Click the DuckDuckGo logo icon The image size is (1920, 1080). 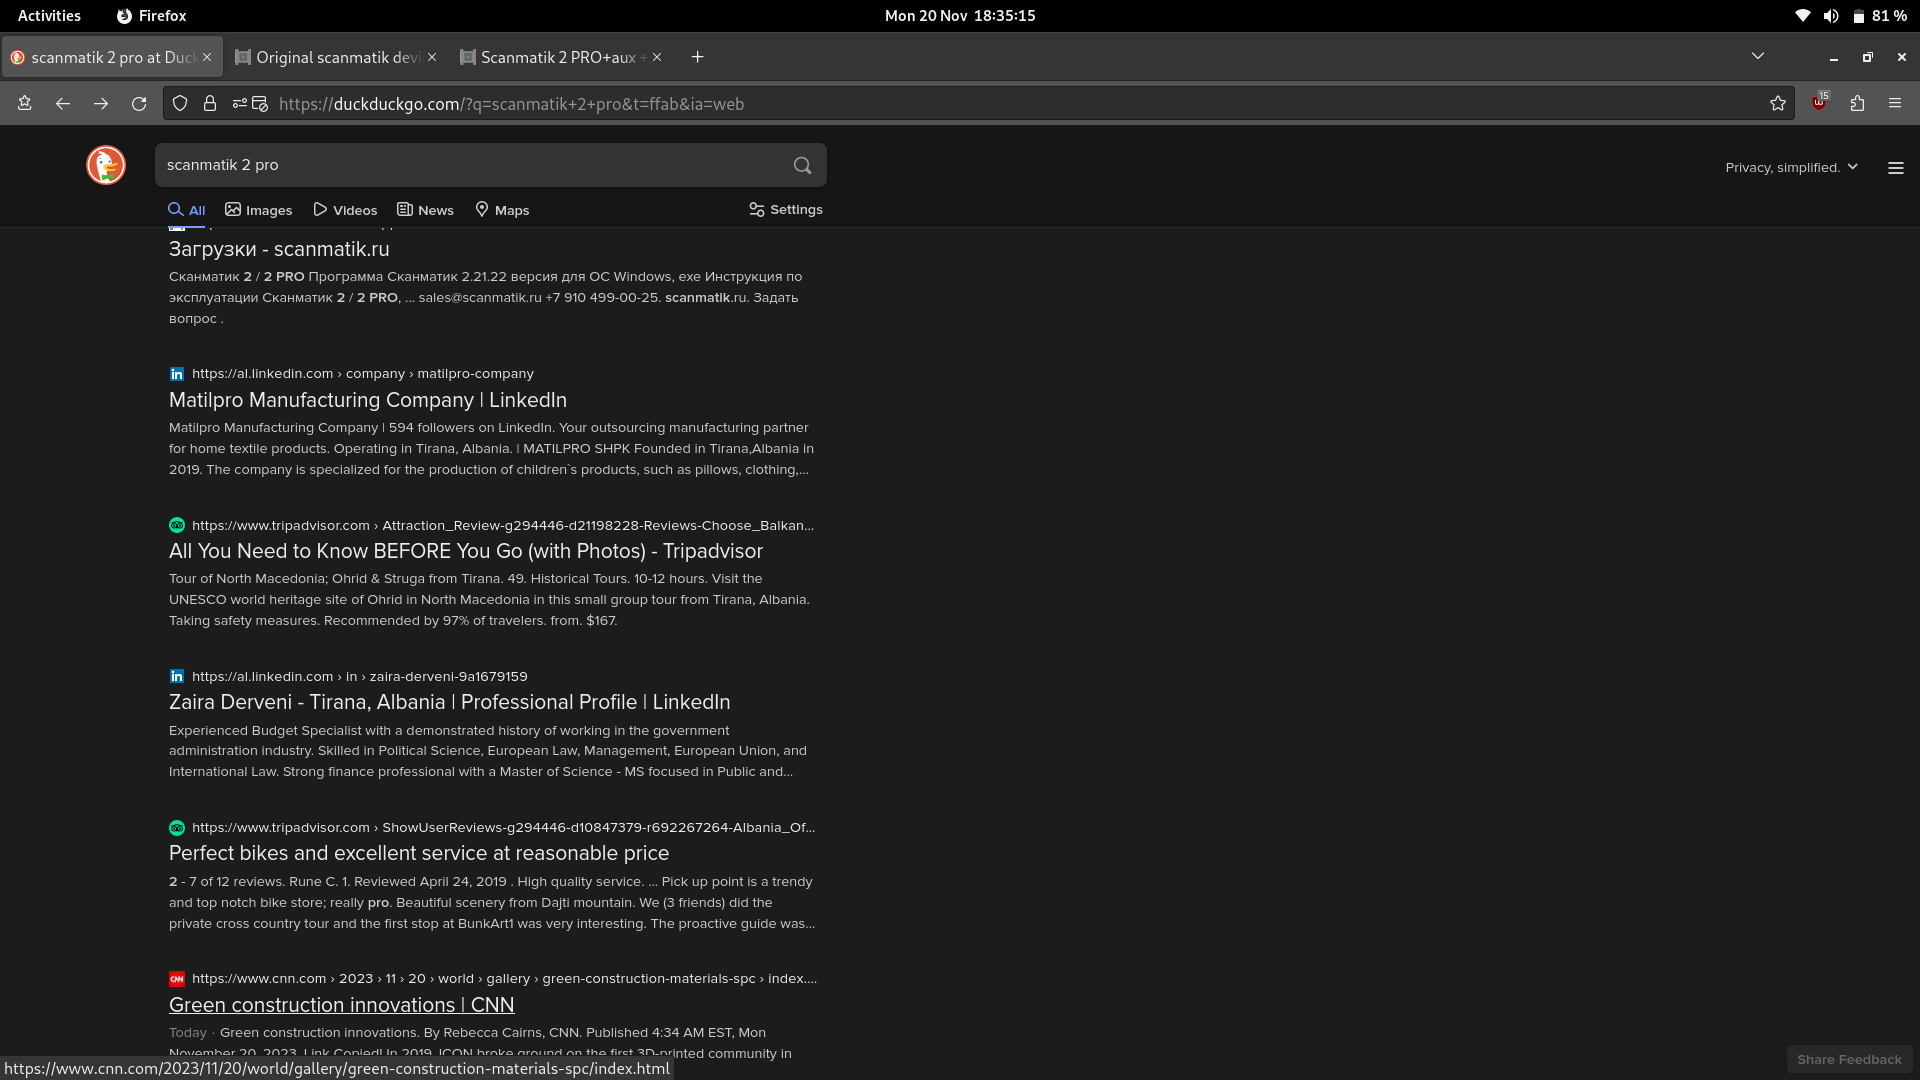(x=106, y=165)
